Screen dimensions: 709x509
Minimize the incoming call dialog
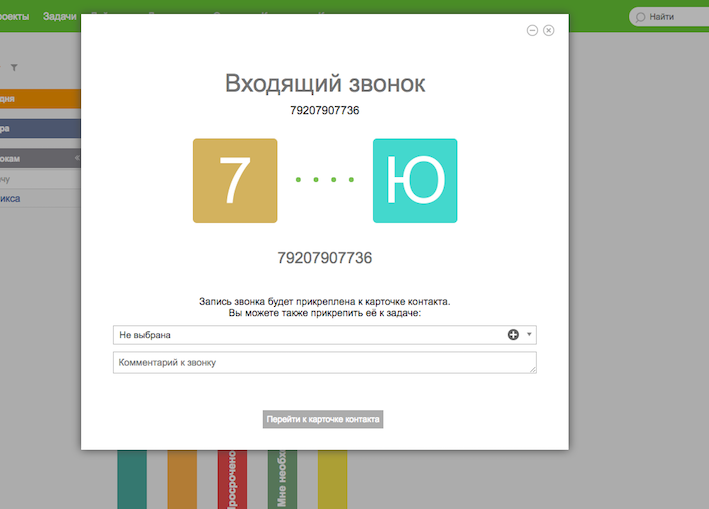coord(532,30)
